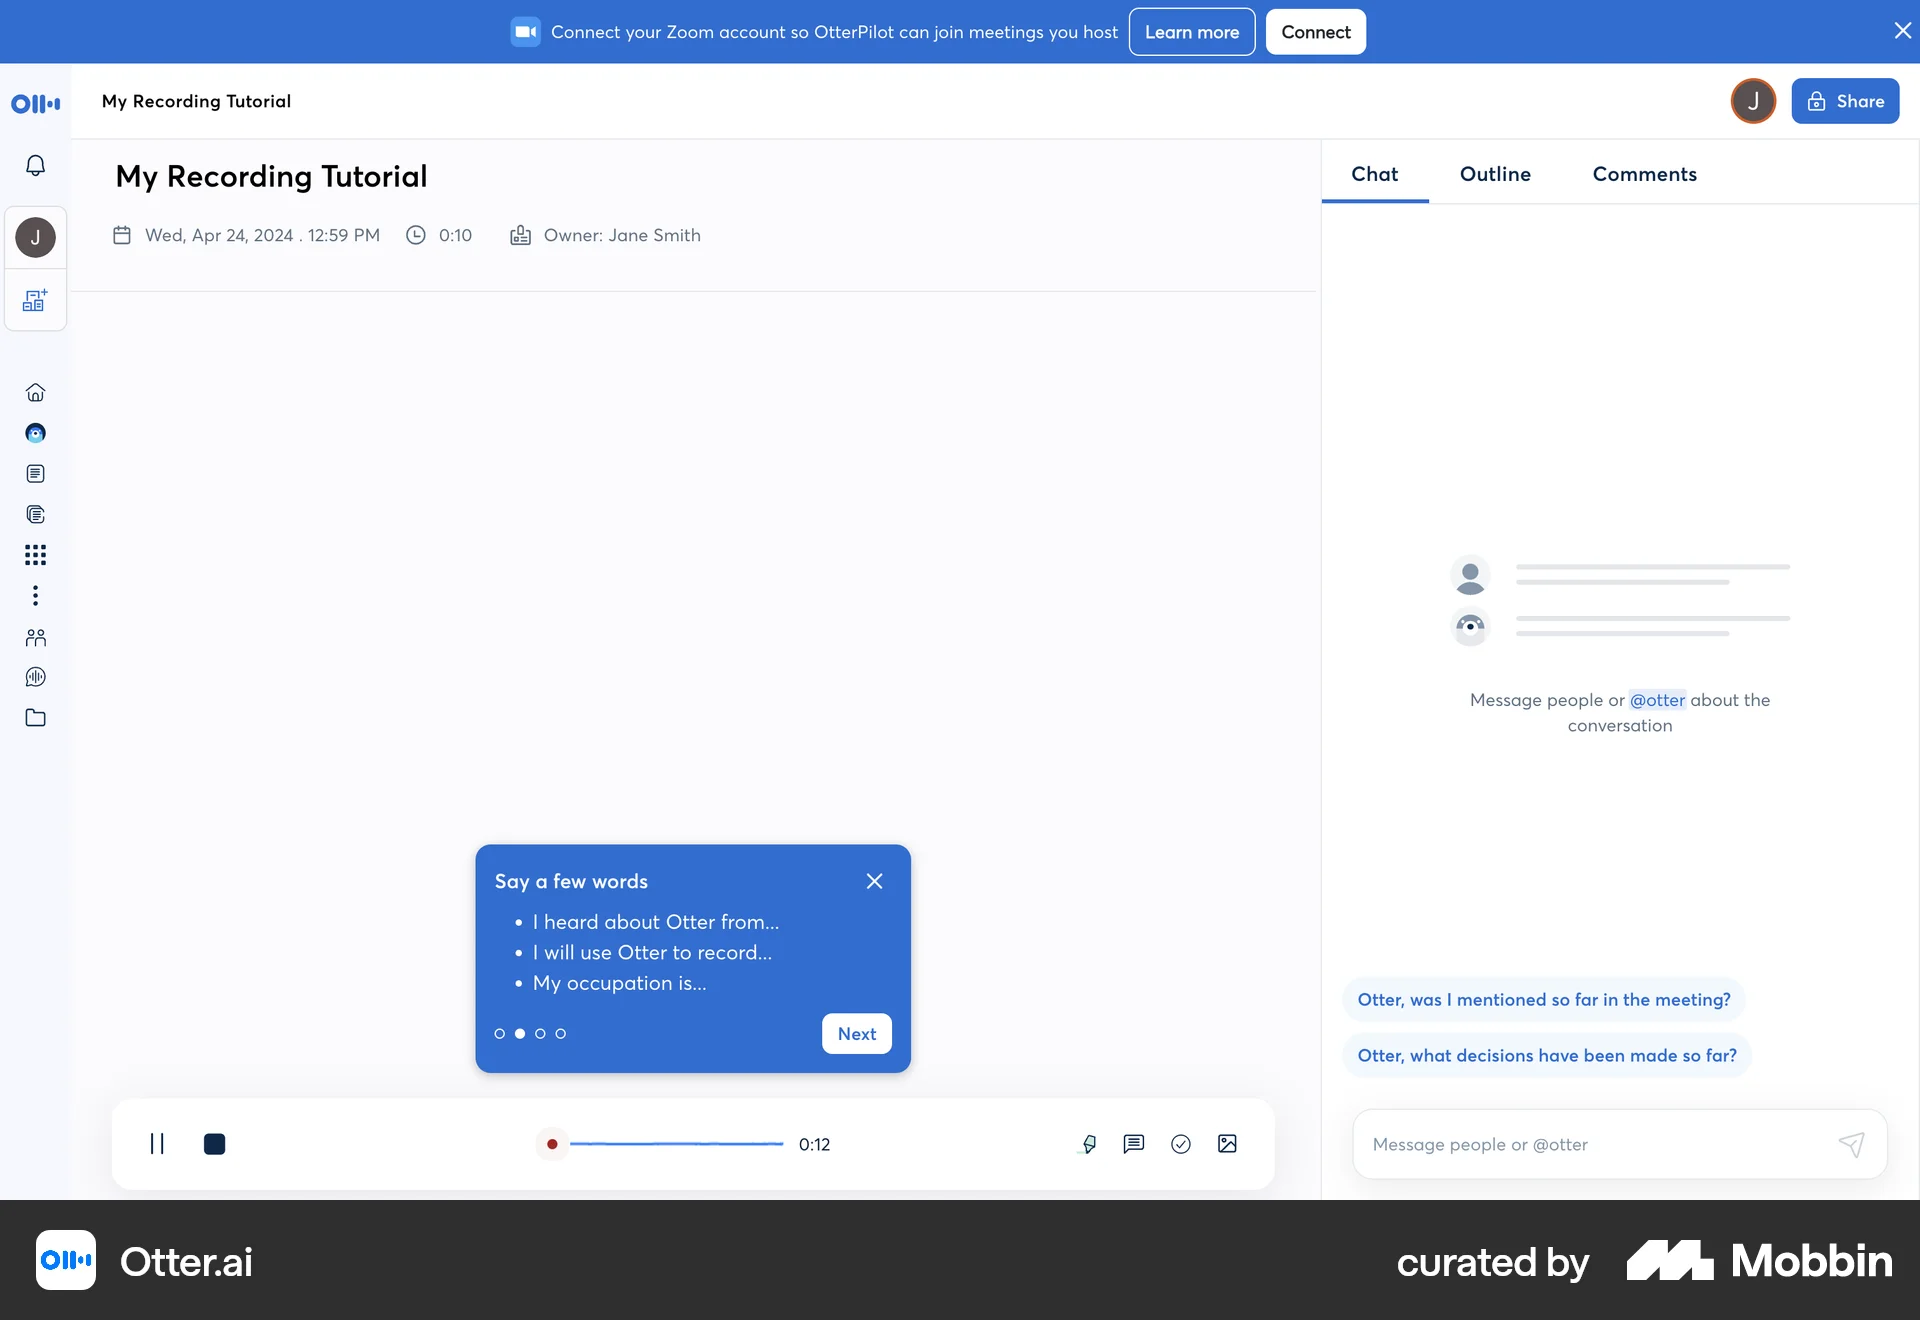
Task: Open the folders icon in the sidebar
Action: (35, 717)
